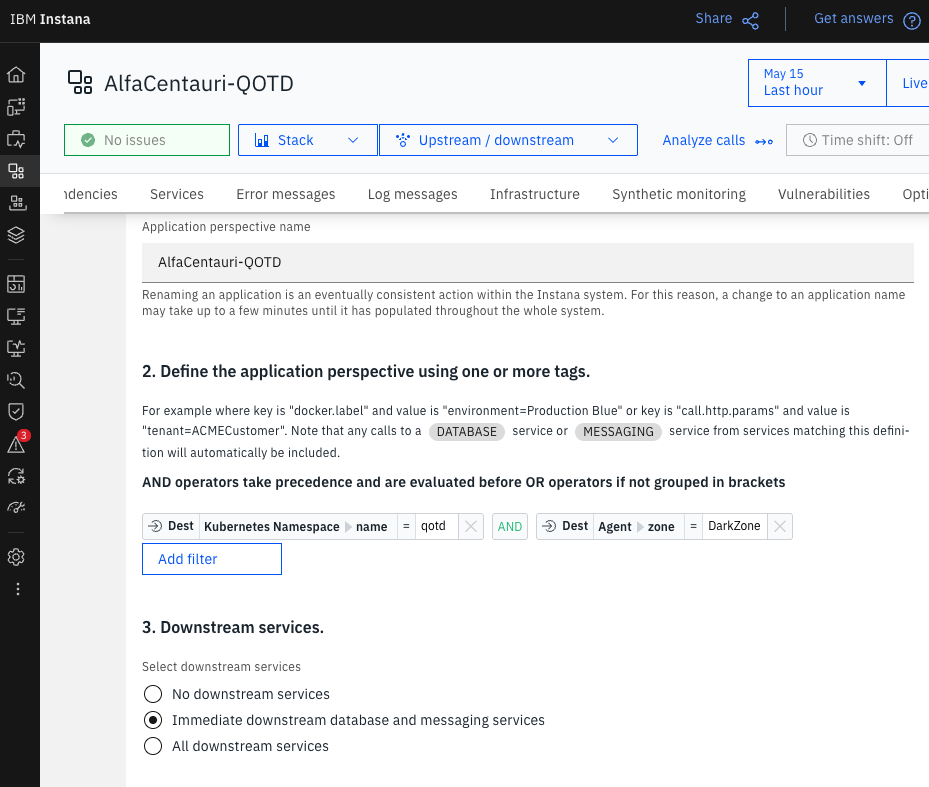This screenshot has height=787, width=929.
Task: Remove the qotd namespace filter
Action: pyautogui.click(x=471, y=526)
